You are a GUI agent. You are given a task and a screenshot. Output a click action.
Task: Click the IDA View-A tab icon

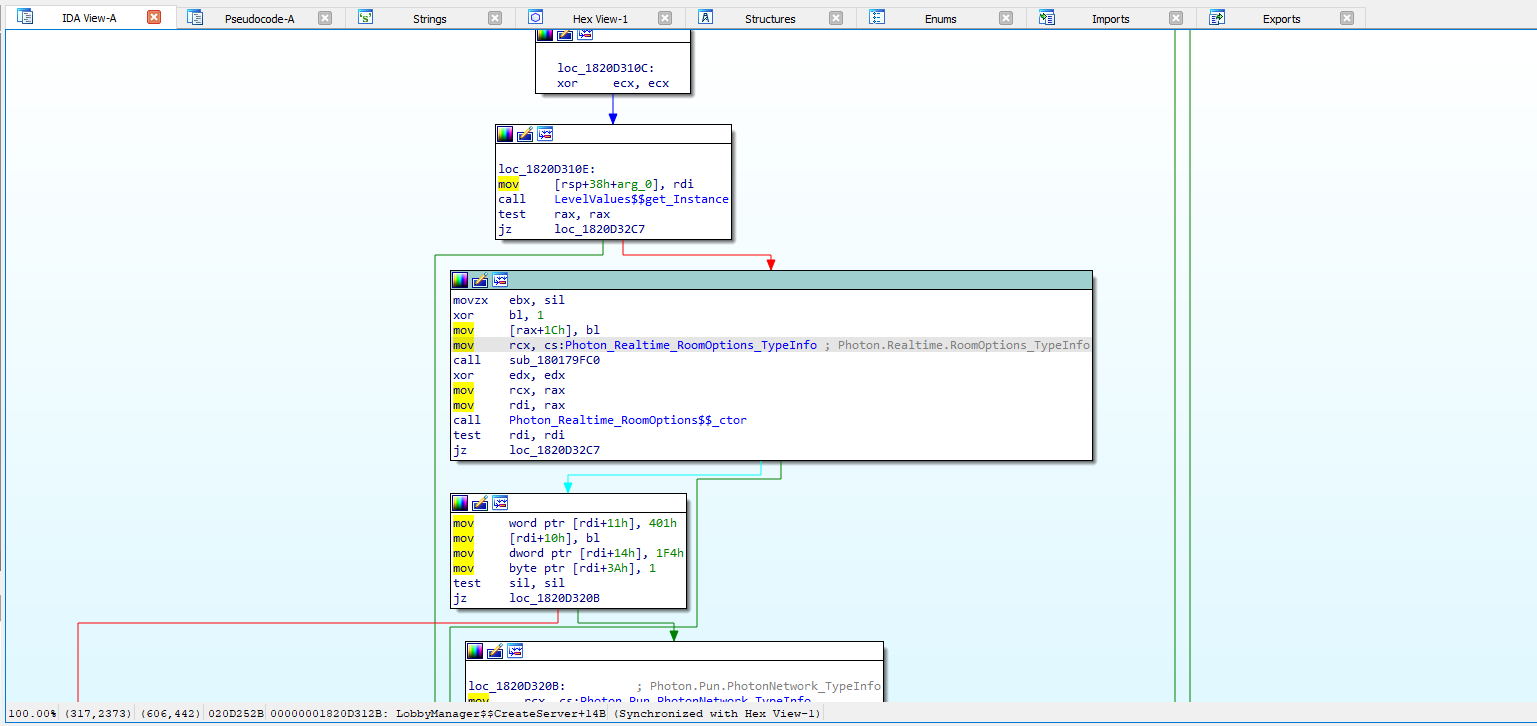pos(25,17)
